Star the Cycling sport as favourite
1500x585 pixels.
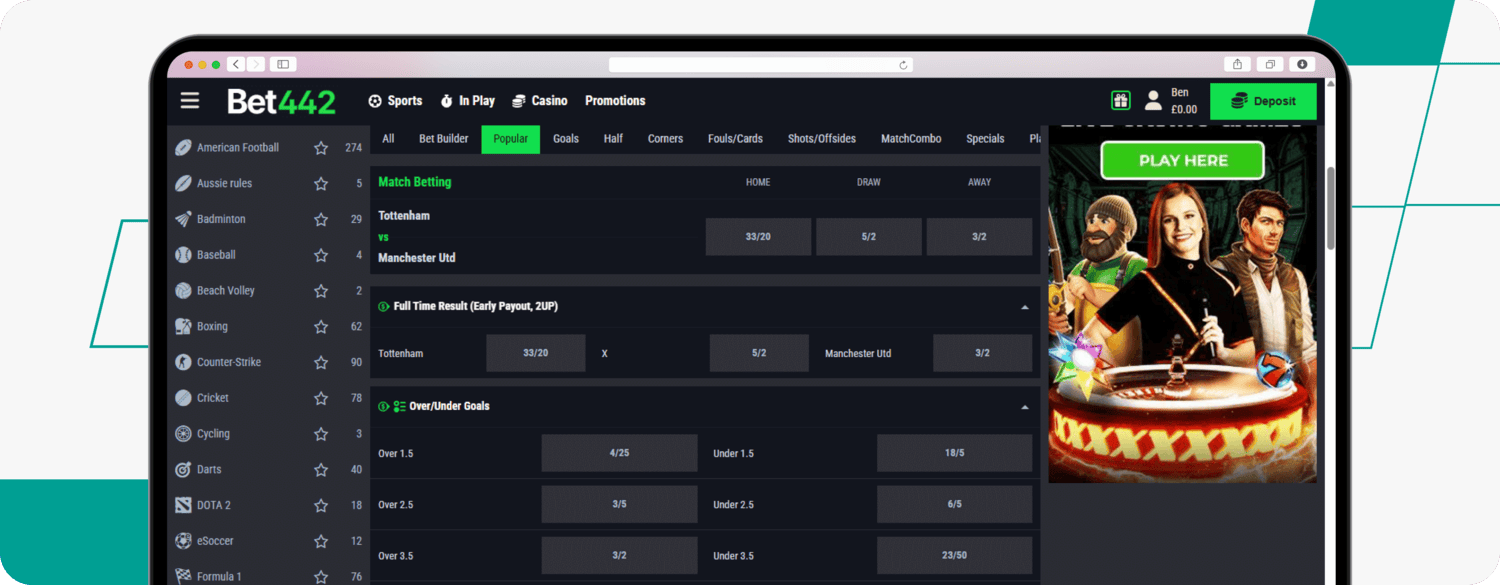click(x=320, y=433)
